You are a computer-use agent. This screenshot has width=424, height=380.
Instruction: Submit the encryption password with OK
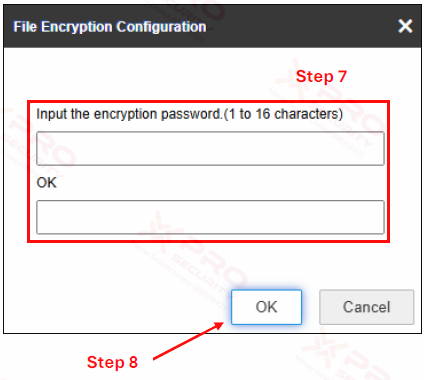tap(266, 307)
